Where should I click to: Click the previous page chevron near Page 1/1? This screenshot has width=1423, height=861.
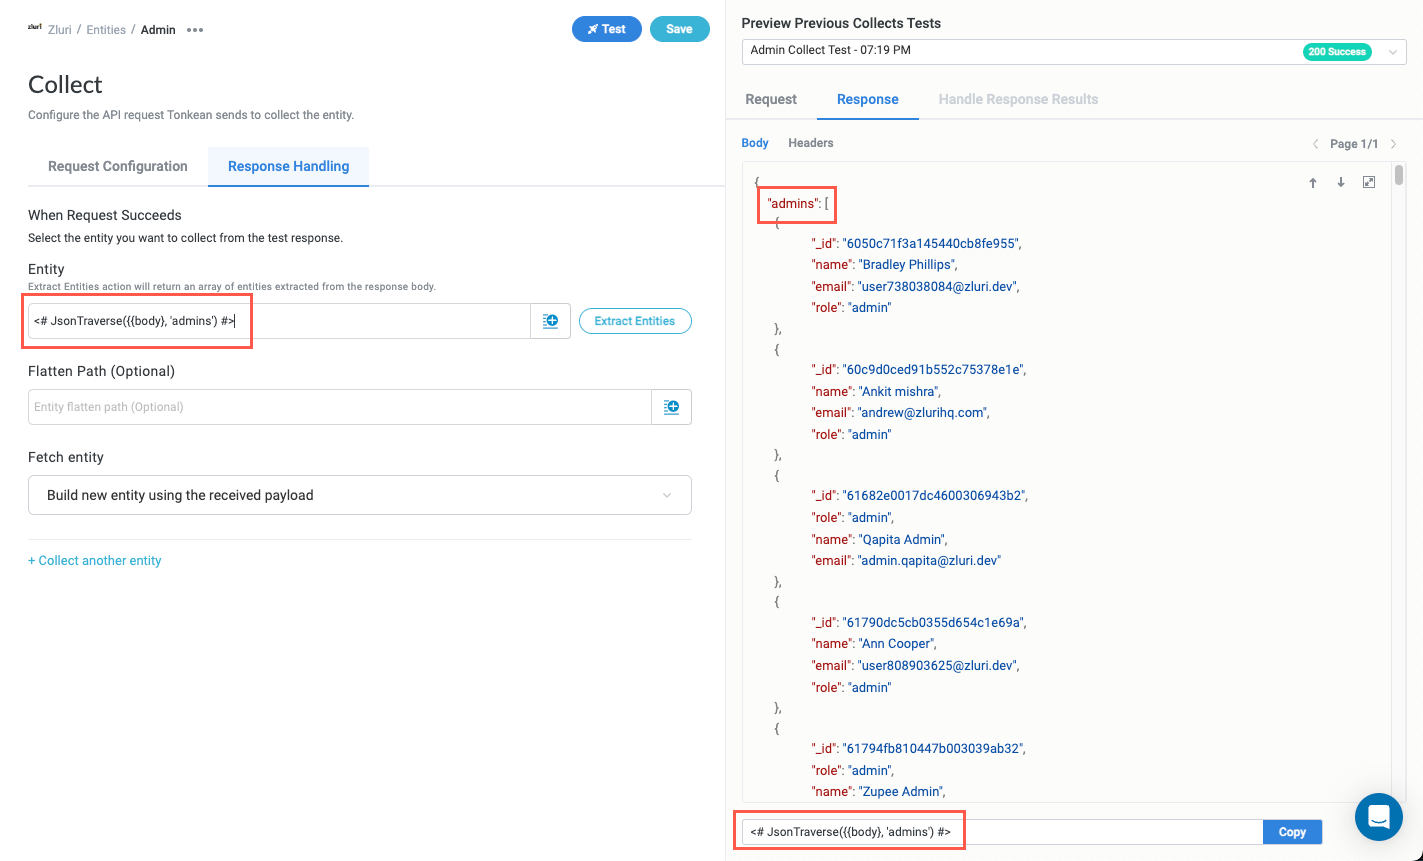tap(1315, 143)
